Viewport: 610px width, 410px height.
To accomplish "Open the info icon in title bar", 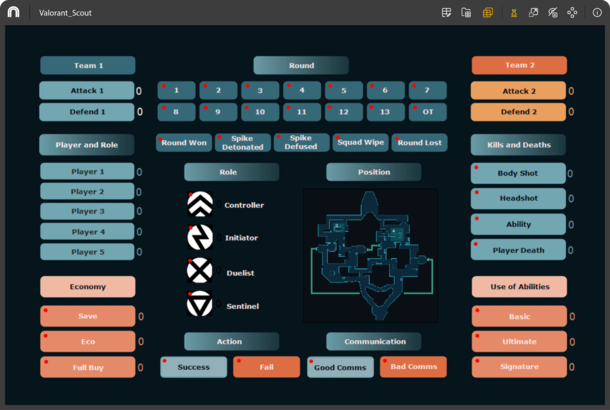I will (x=597, y=12).
